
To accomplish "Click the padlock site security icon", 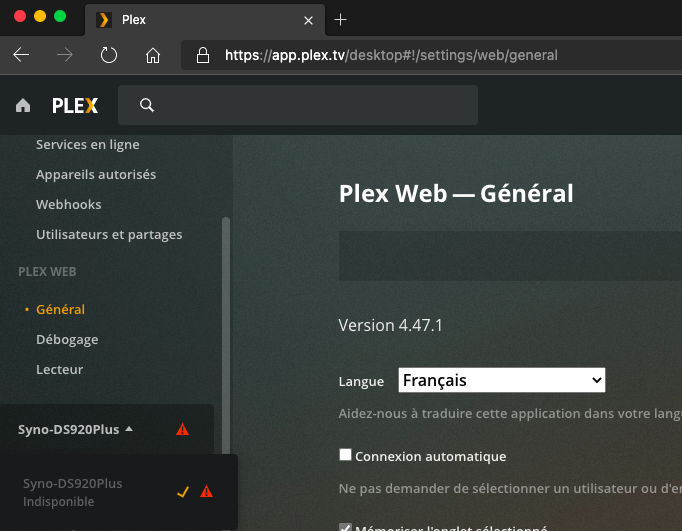I will click(x=203, y=55).
